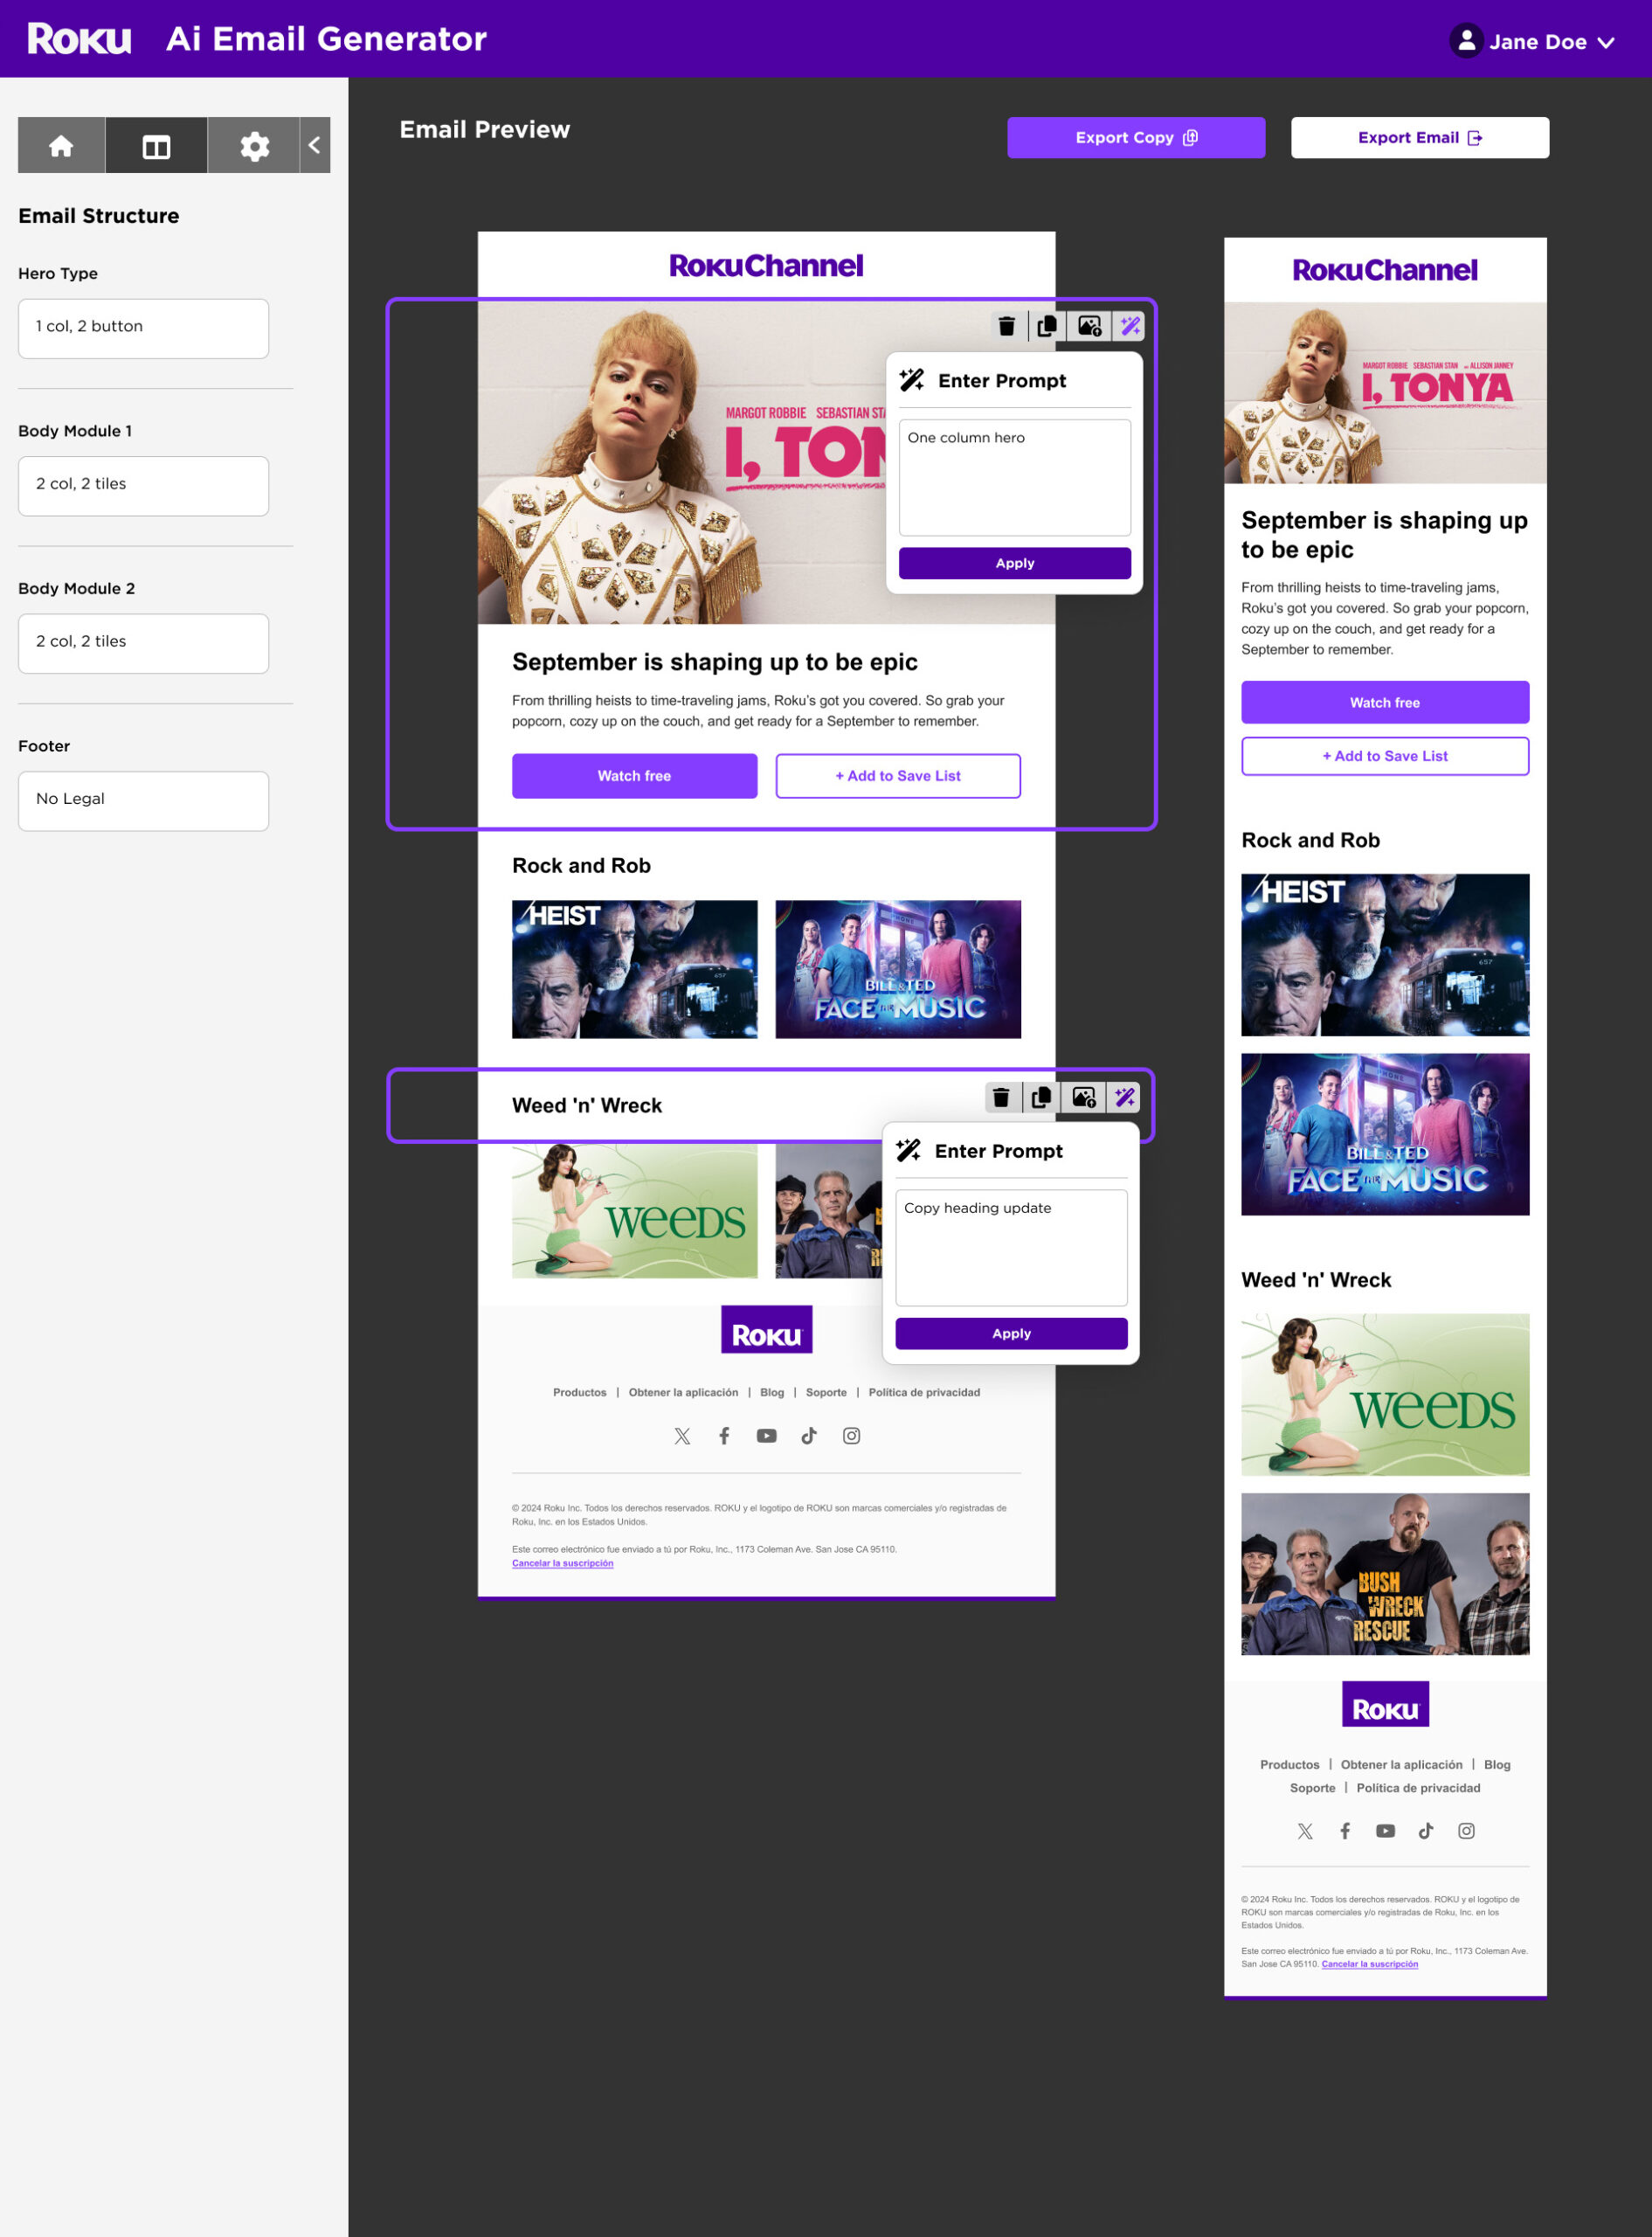The height and width of the screenshot is (2237, 1652).
Task: Open the Body Module 1 dropdown
Action: click(143, 486)
